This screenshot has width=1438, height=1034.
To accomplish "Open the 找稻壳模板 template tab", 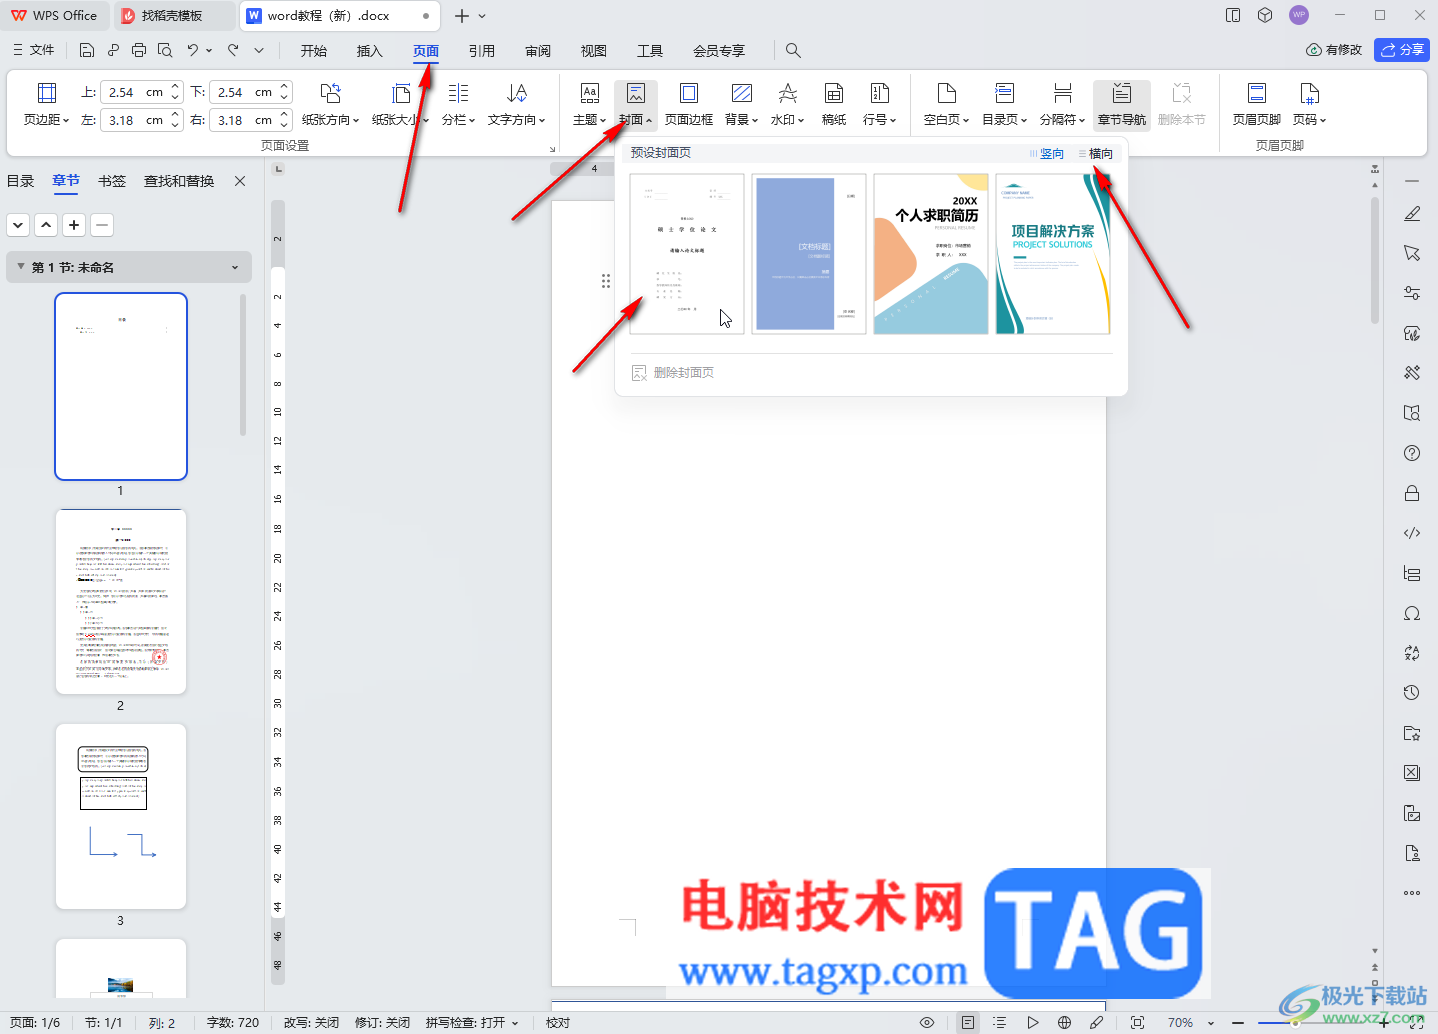I will pyautogui.click(x=172, y=16).
